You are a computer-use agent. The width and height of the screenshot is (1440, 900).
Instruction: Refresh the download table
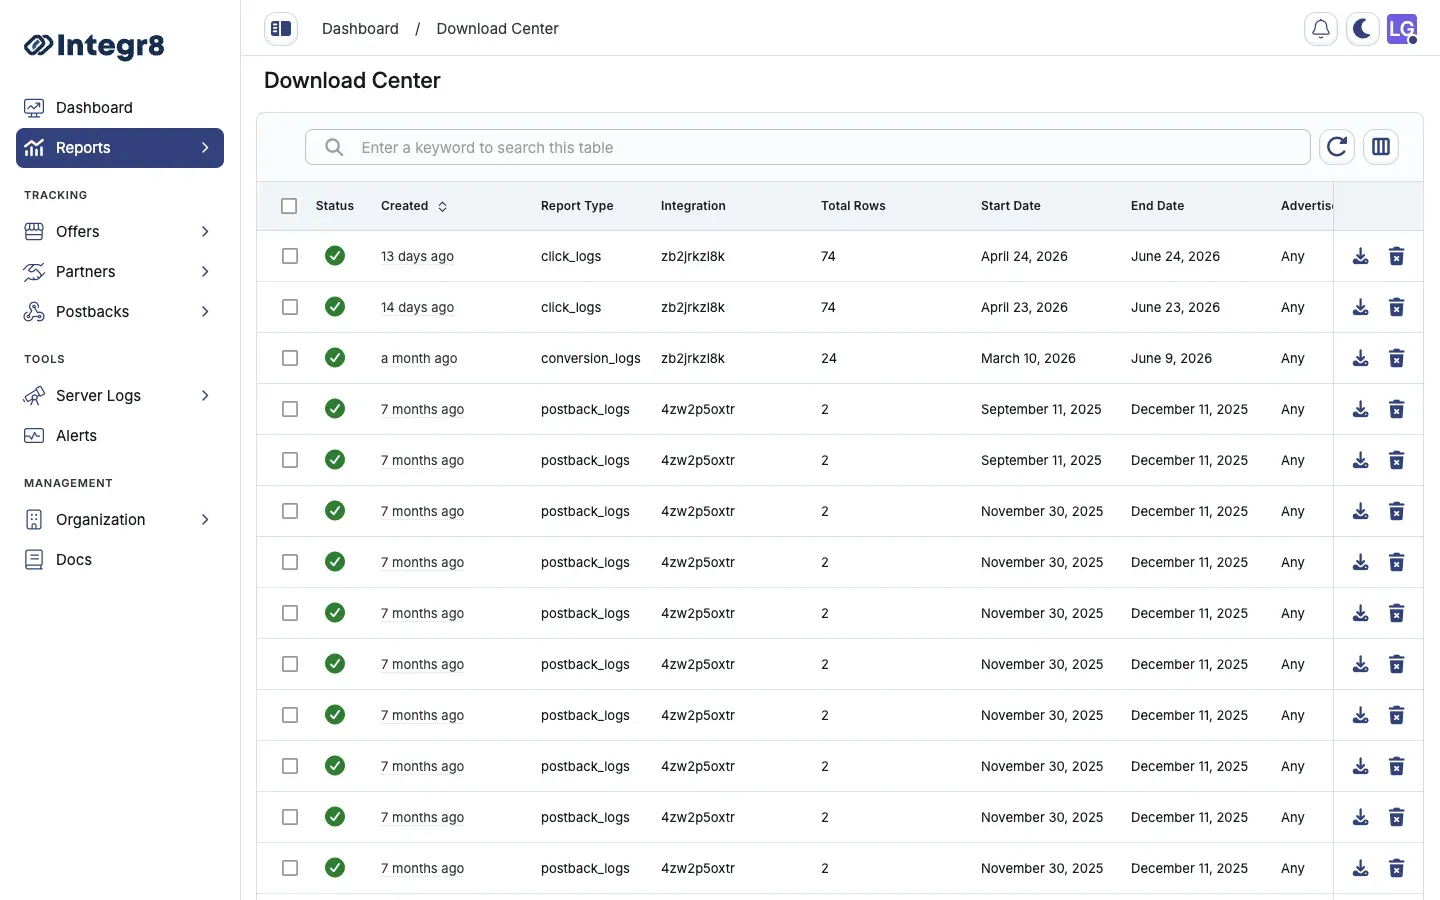point(1337,147)
